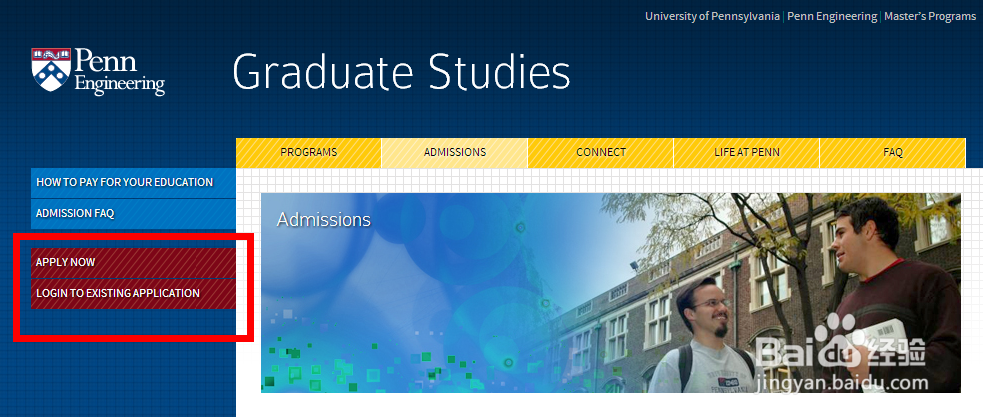983x417 pixels.
Task: Click Login to Existing Application
Action: point(134,293)
